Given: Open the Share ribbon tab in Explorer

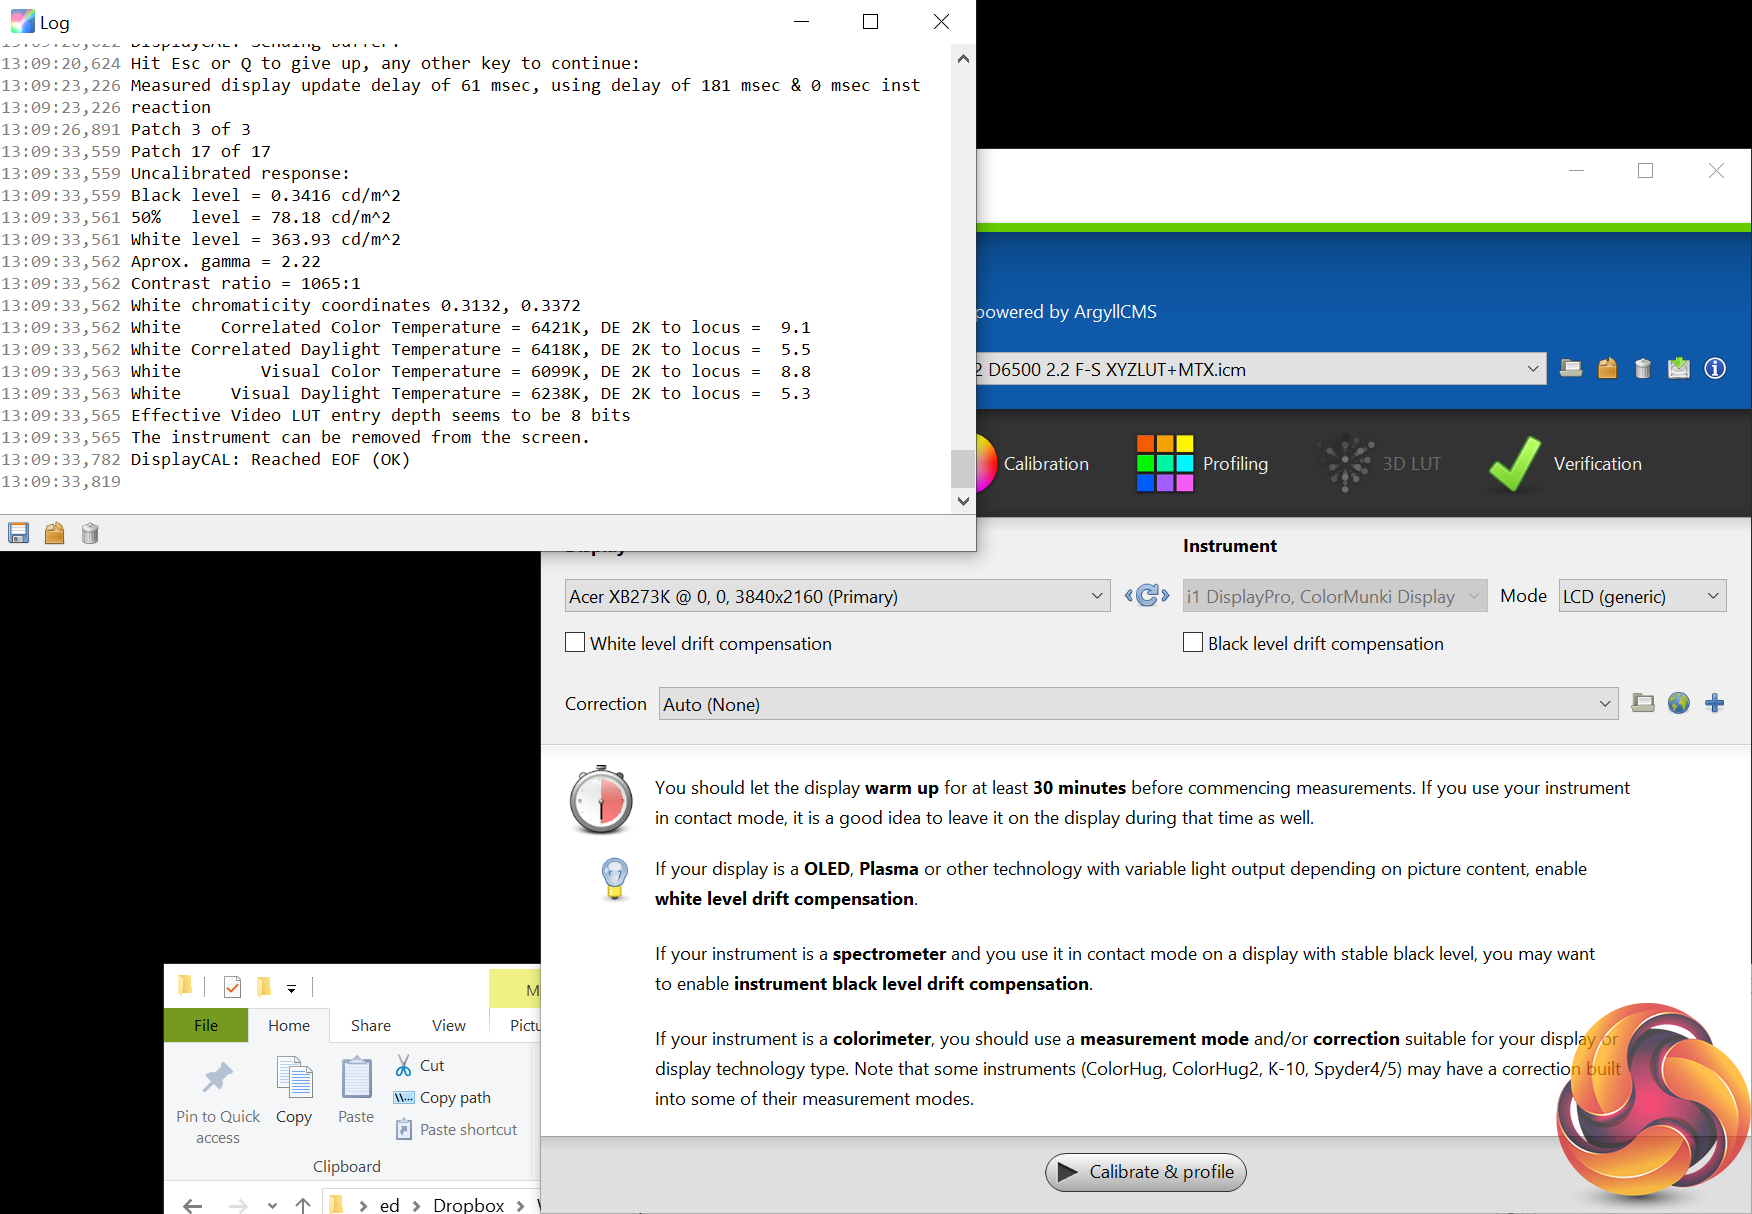Looking at the screenshot, I should [x=371, y=1025].
